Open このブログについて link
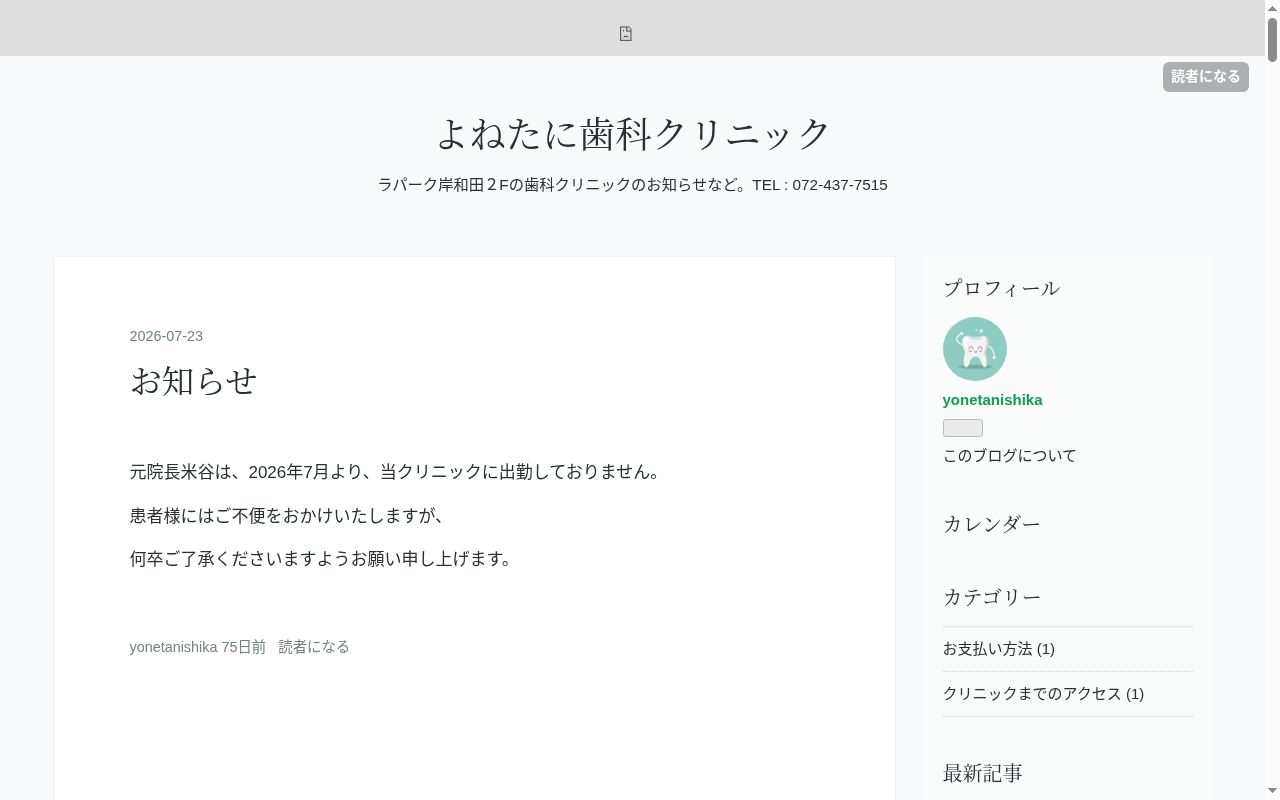The image size is (1280, 800). (x=1009, y=456)
